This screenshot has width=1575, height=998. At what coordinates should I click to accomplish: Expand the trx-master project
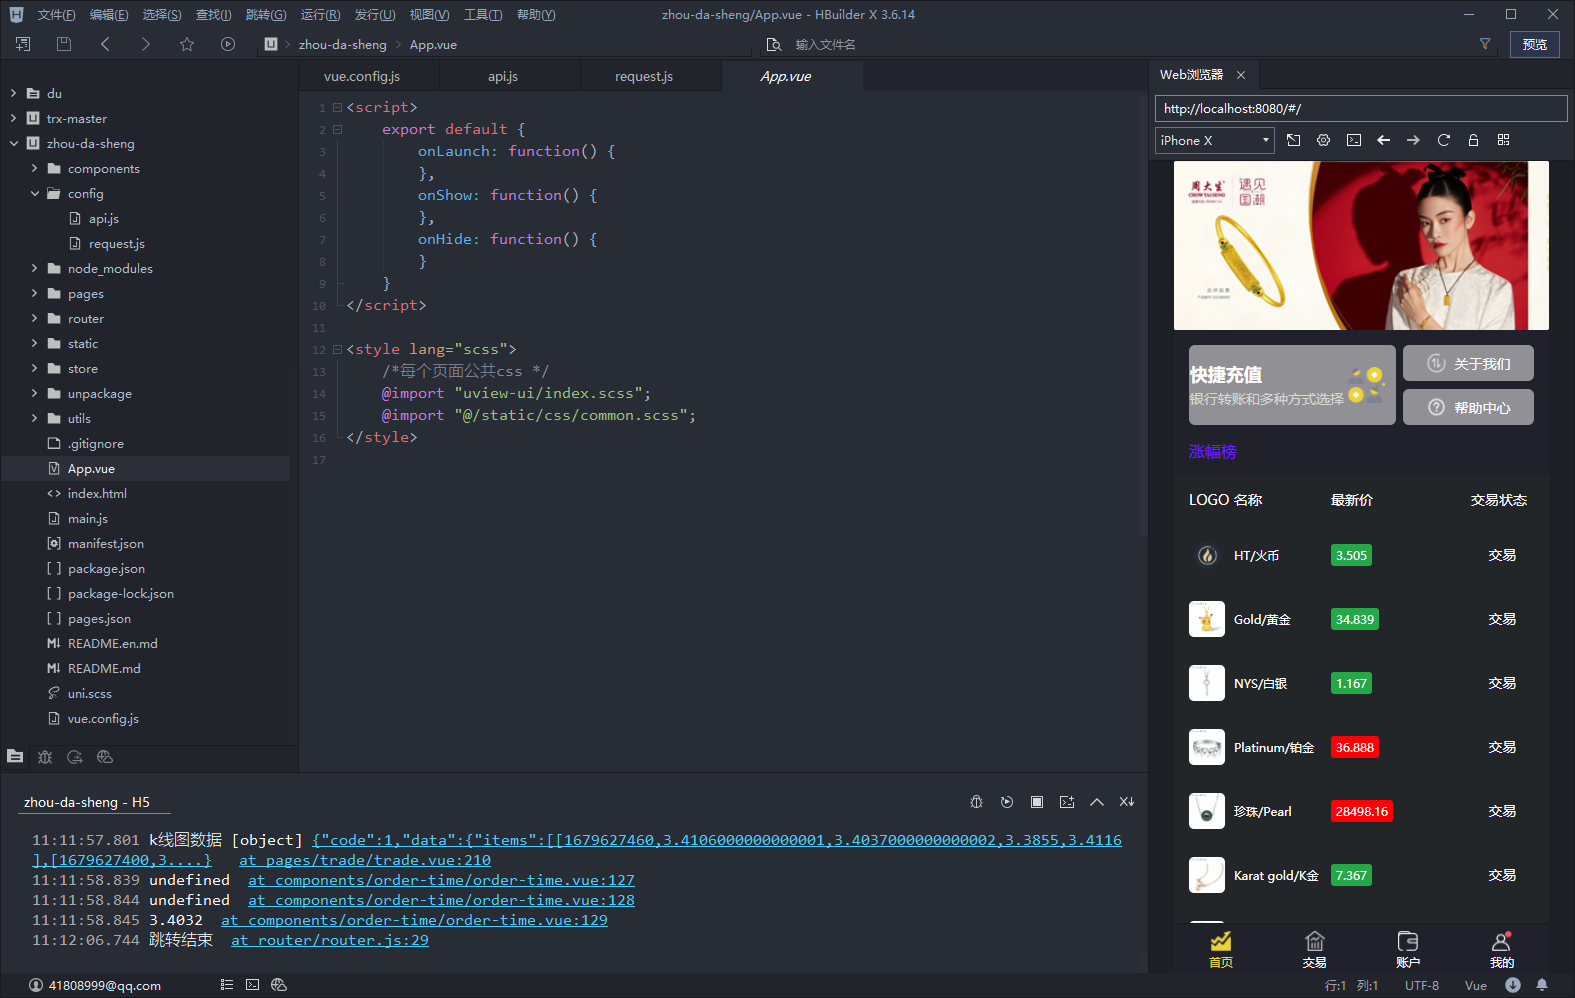(14, 118)
